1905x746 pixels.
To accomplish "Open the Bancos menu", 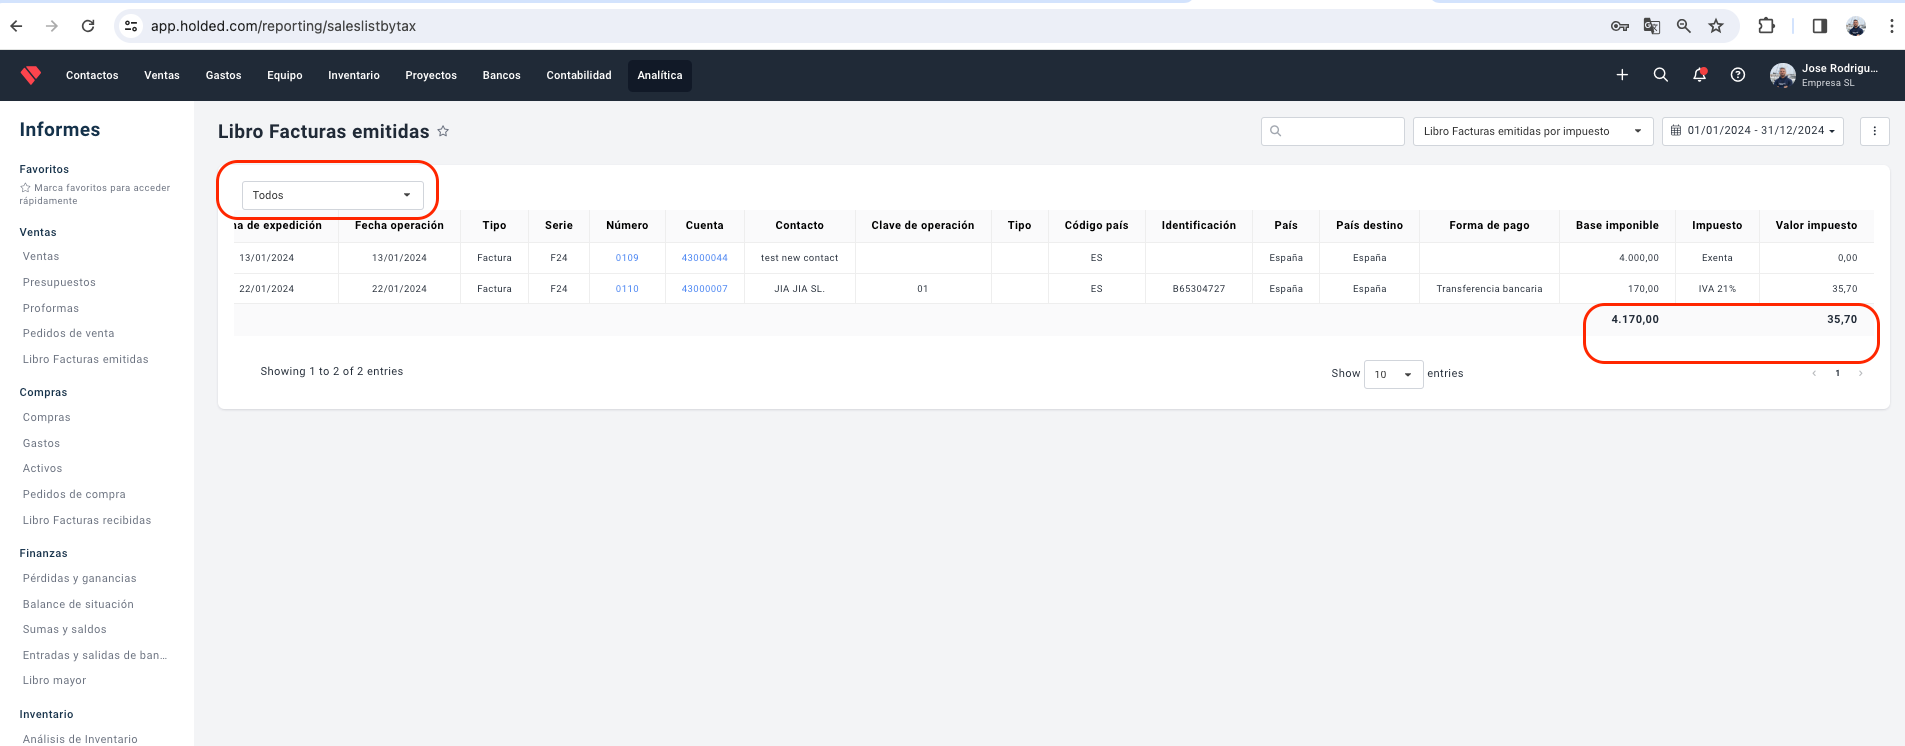I will [x=502, y=75].
